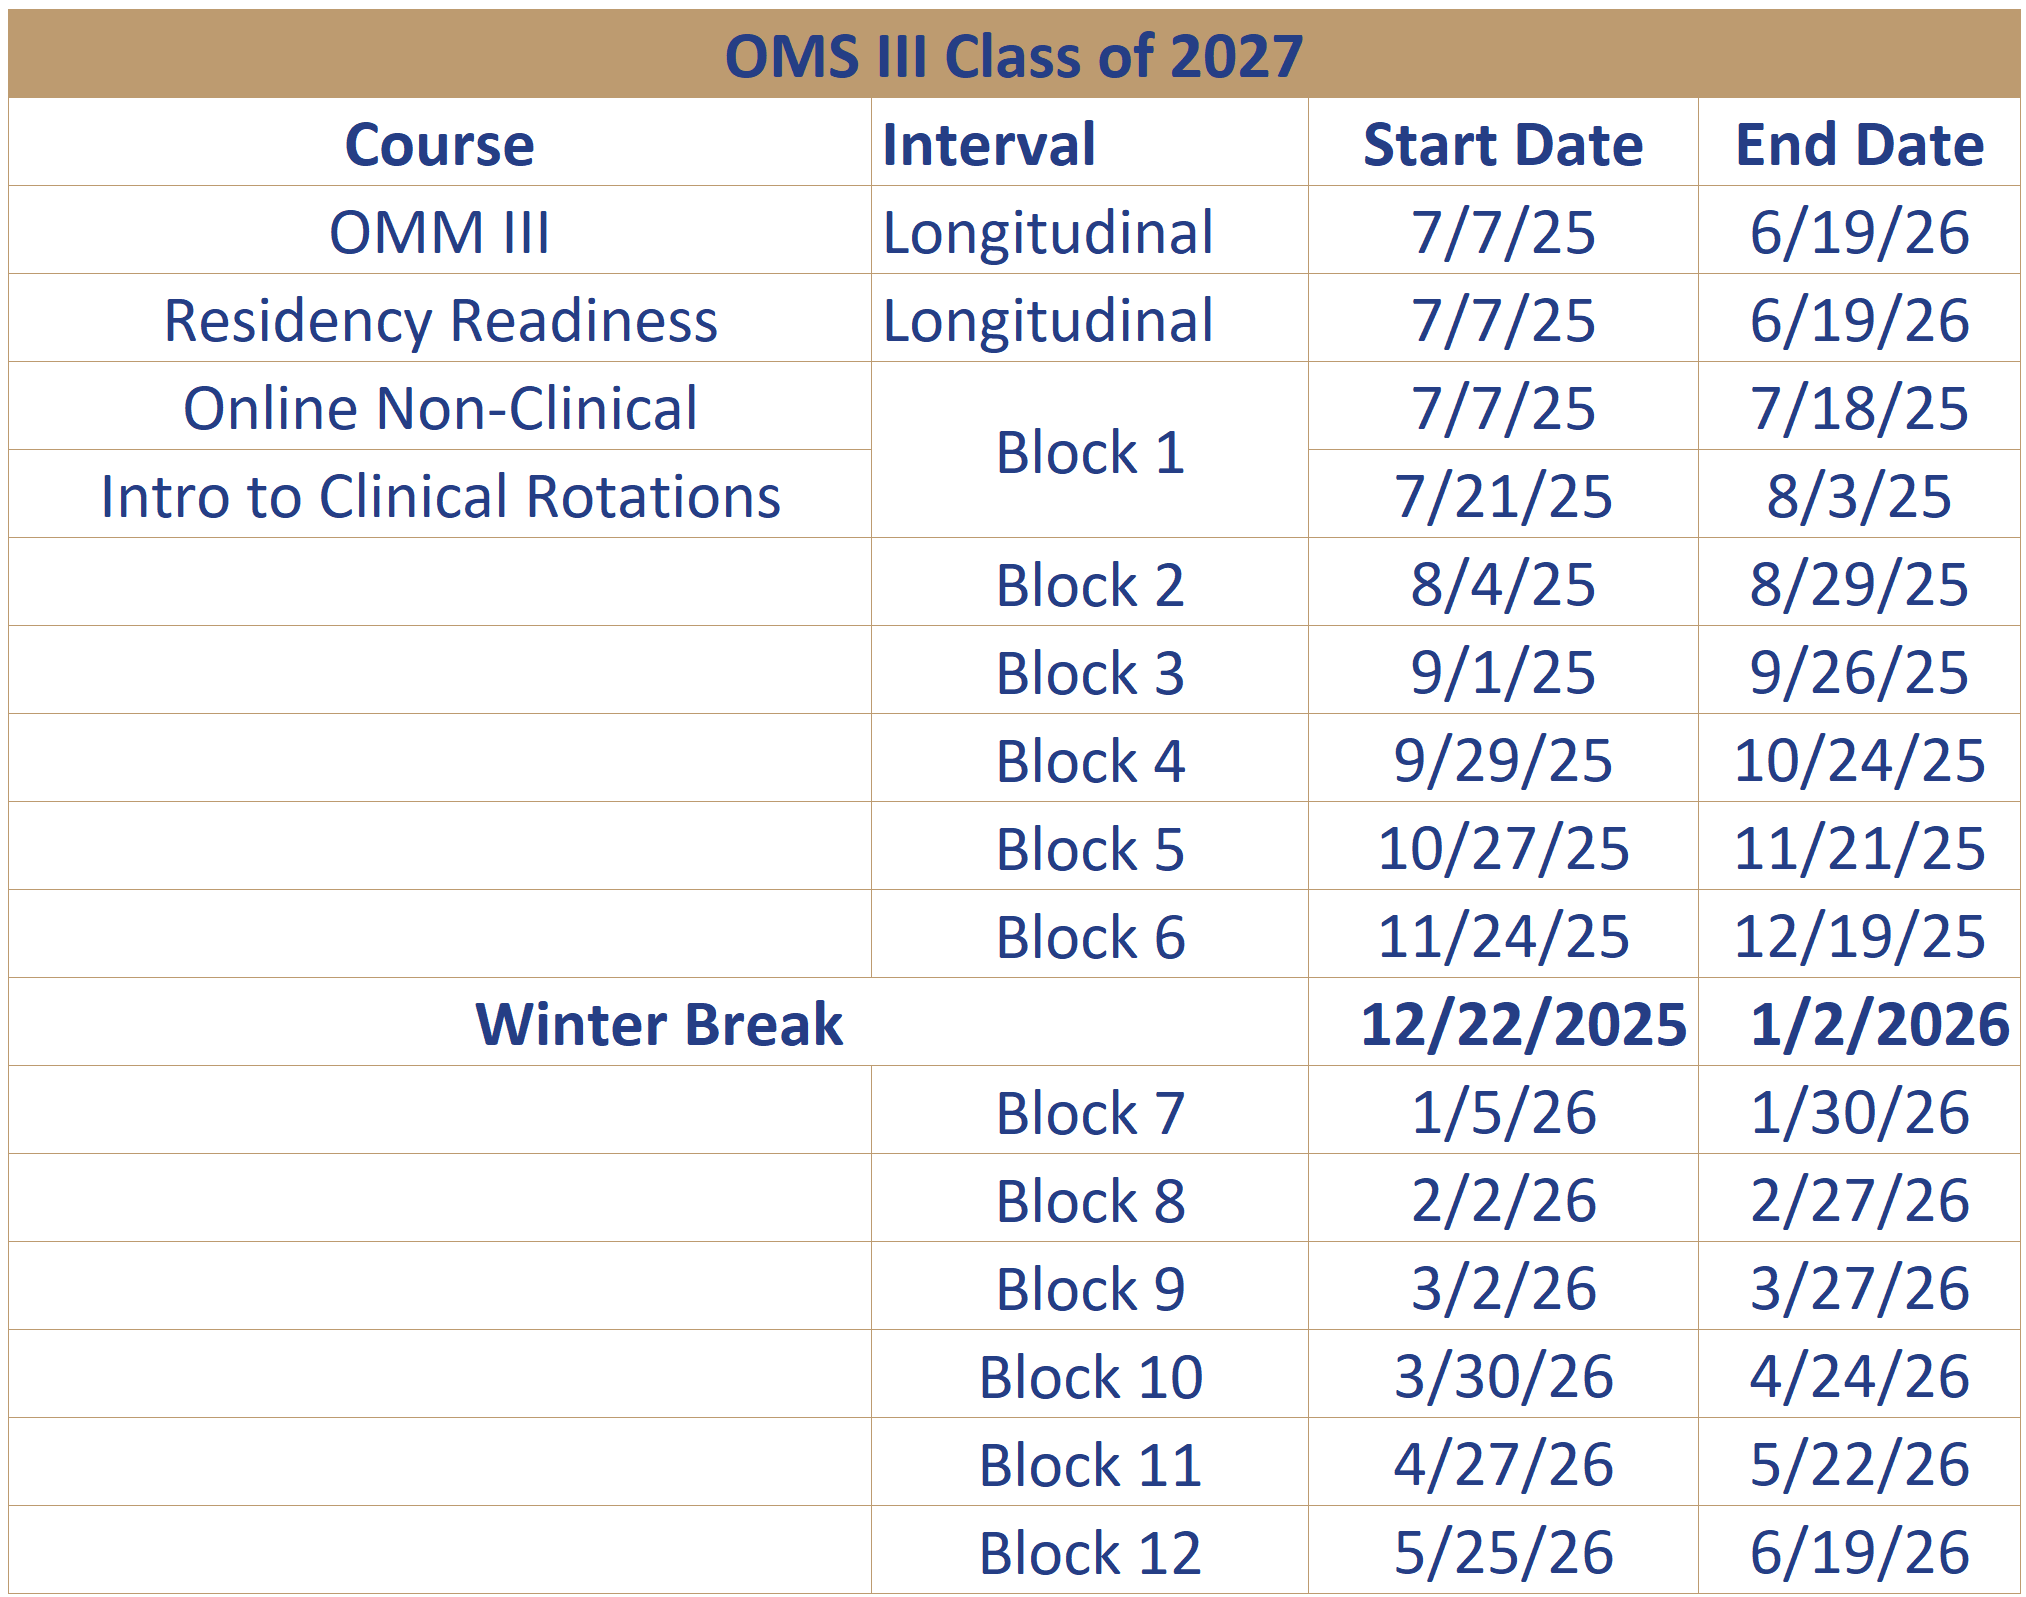
Task: Click the Intro to Clinical Rotations cell
Action: click(440, 496)
